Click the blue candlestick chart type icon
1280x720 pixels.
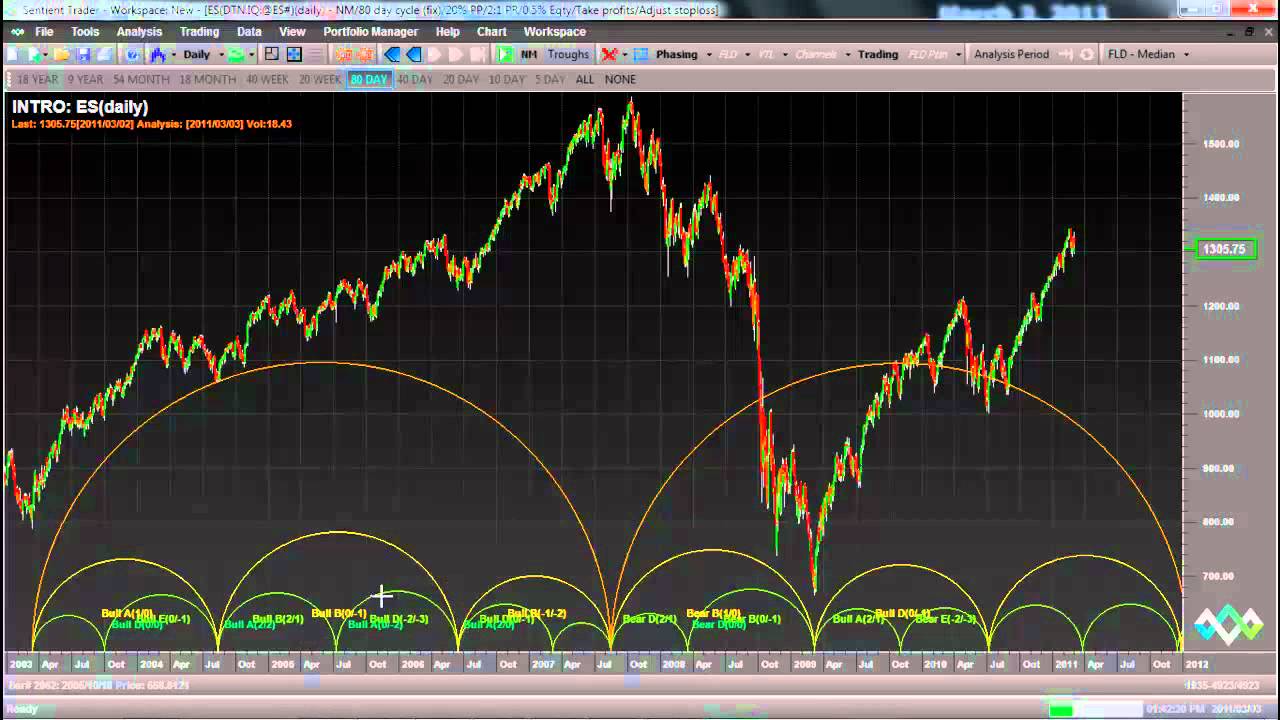[158, 54]
